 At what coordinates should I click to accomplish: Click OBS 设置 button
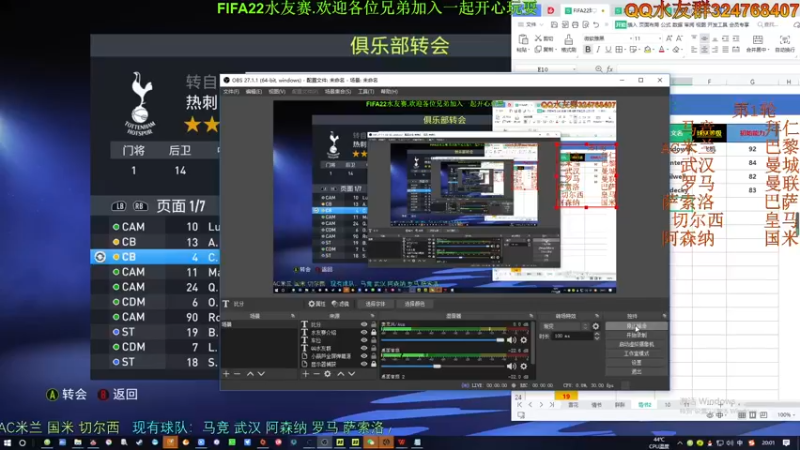(x=636, y=362)
